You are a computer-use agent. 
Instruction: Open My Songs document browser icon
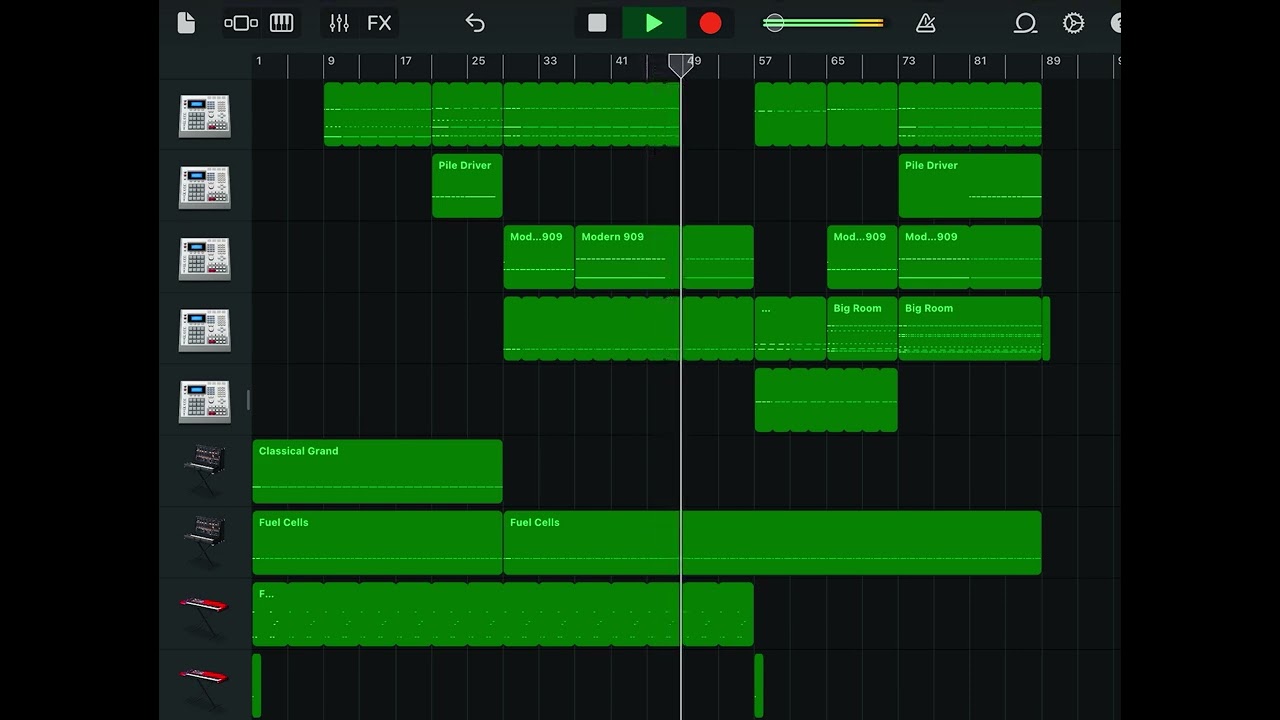(186, 23)
